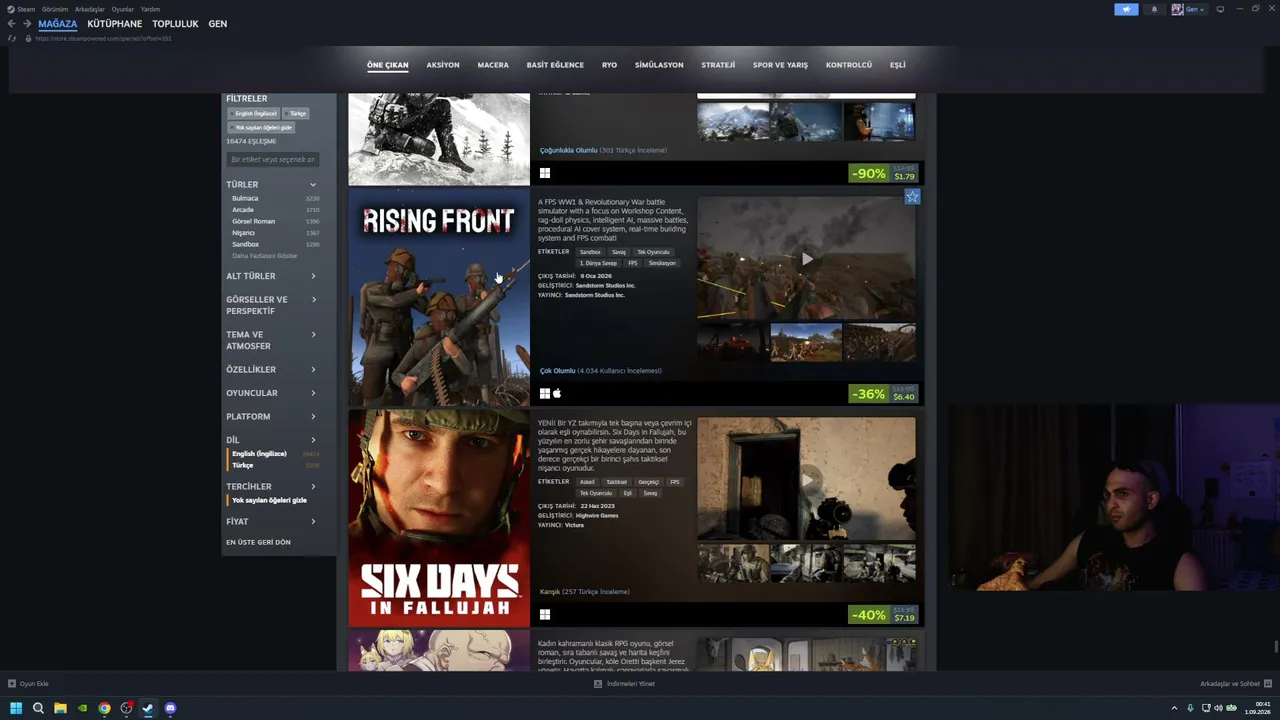This screenshot has height=720, width=1280.
Task: Open the Arkadaşlar menu
Action: [90, 9]
